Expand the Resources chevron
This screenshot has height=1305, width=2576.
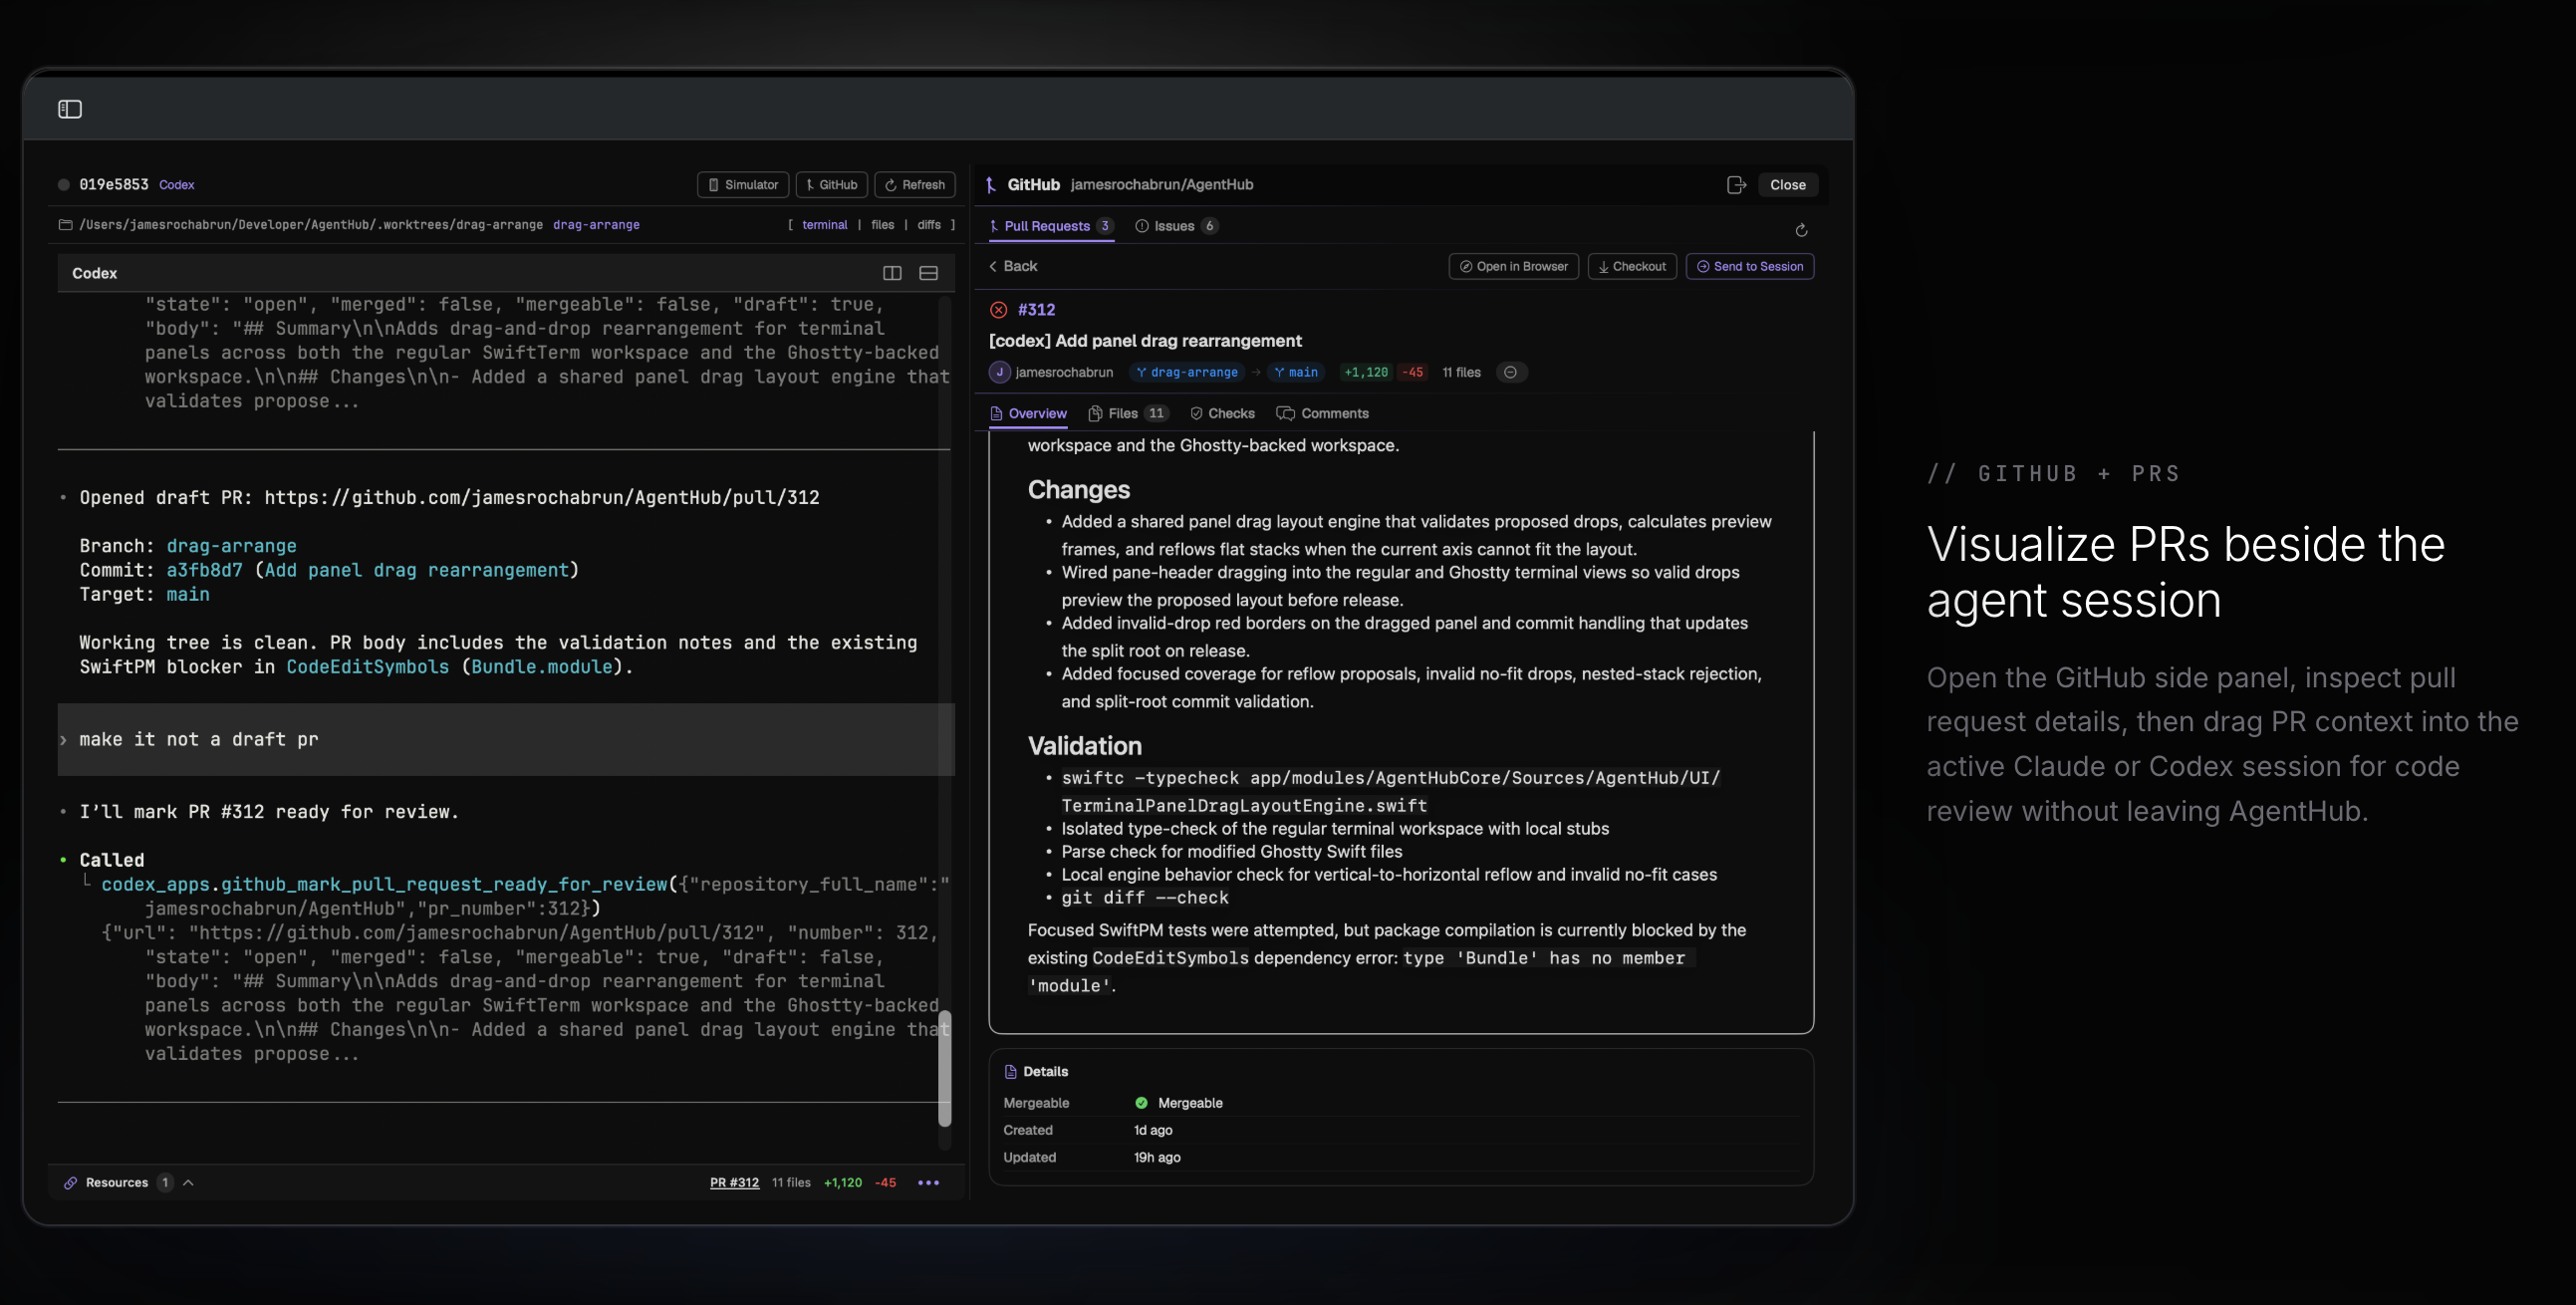[x=188, y=1182]
